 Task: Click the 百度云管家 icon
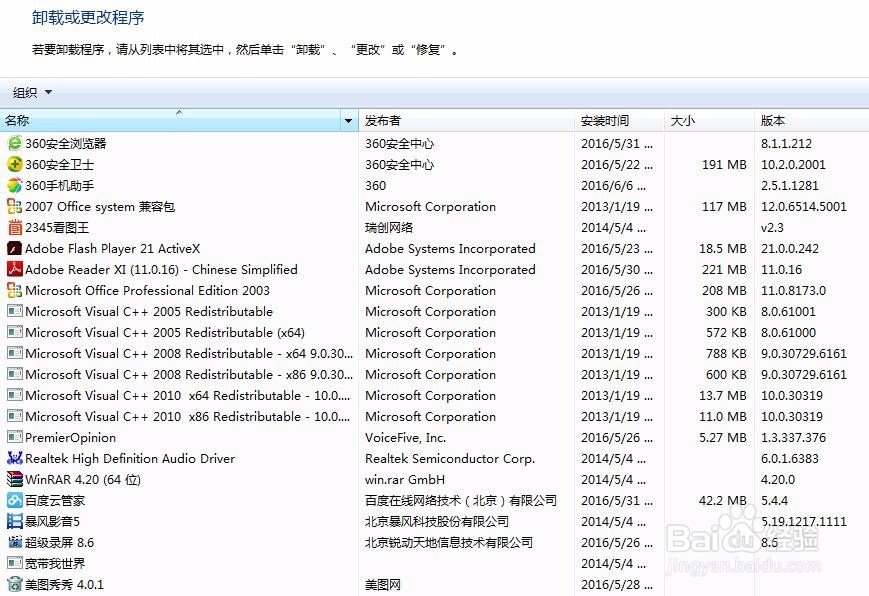pos(14,500)
